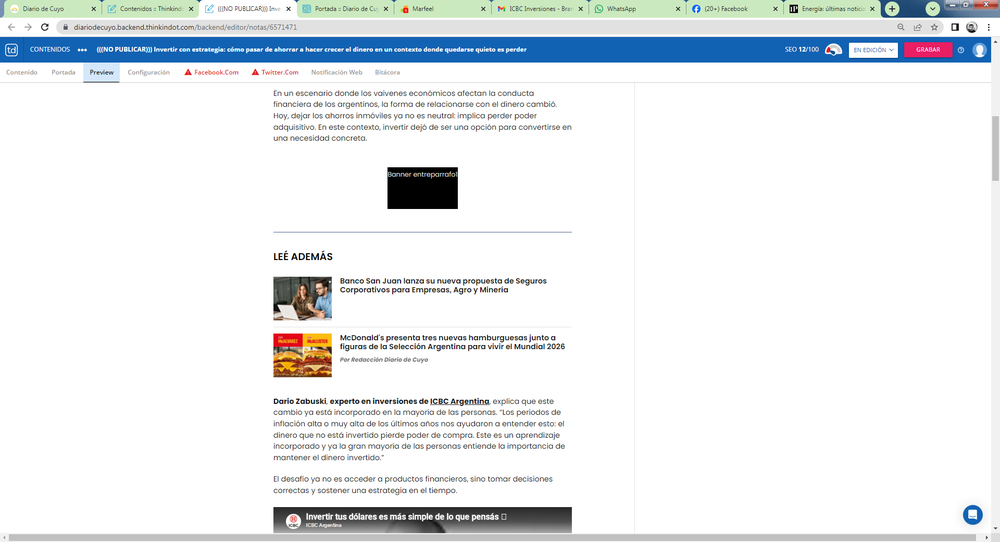Open the McDonald's article thumbnail
1000x542 pixels.
[x=302, y=355]
